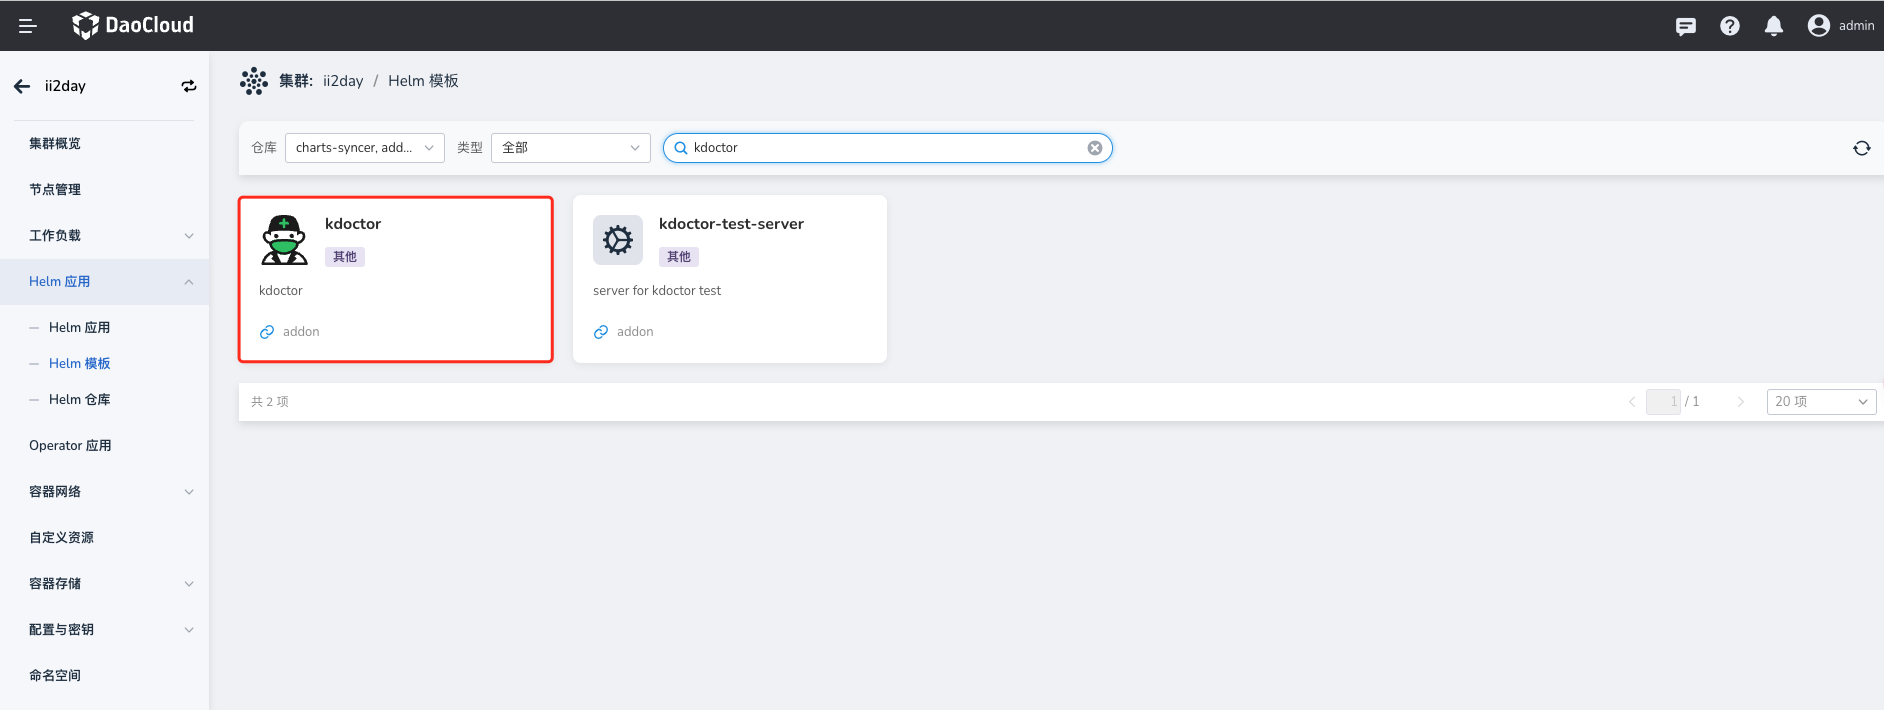Click the switch cluster icon
1884x710 pixels.
188,86
